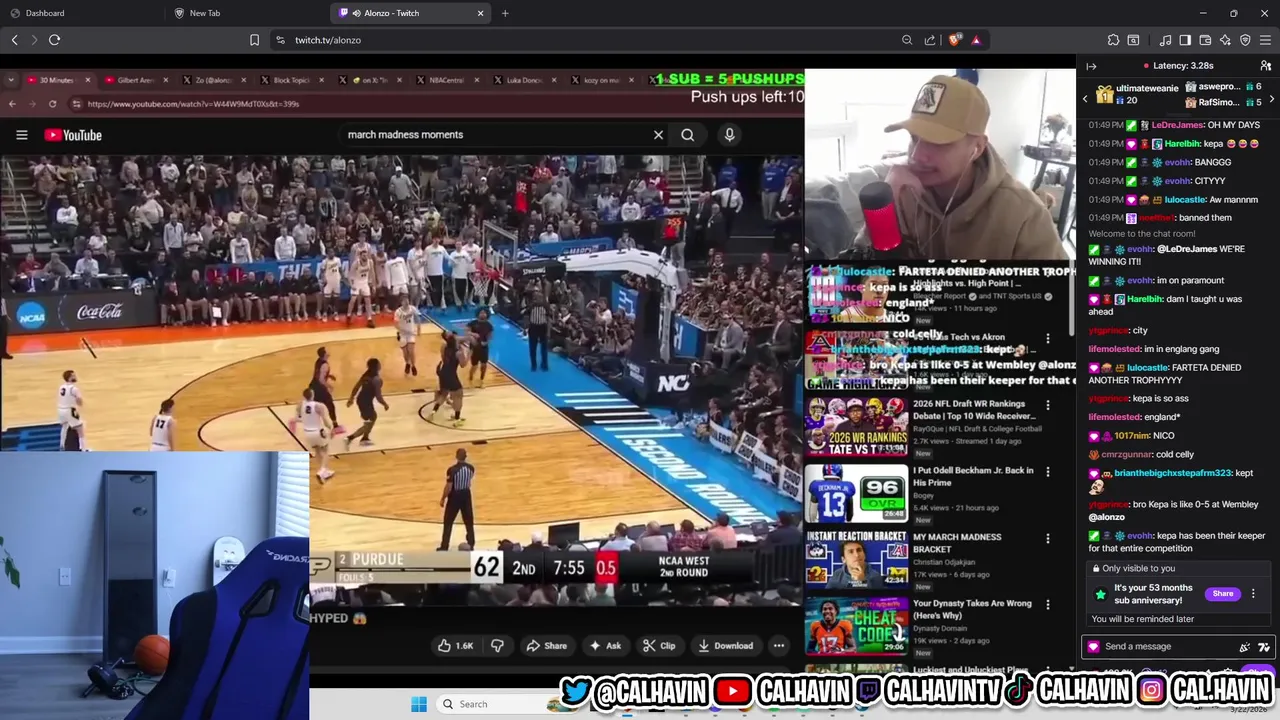Select the Alonzo - Twitch tab

(x=410, y=13)
